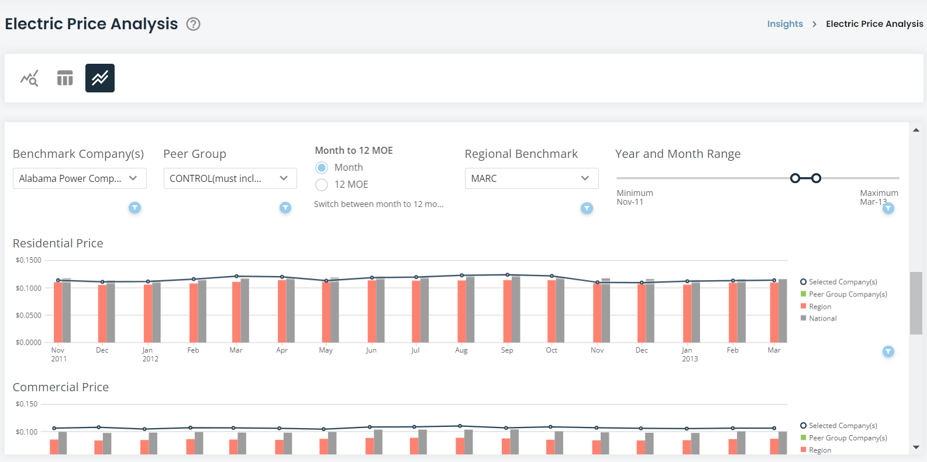The height and width of the screenshot is (462, 927).
Task: Click the scrollbar down arrow
Action: [916, 447]
